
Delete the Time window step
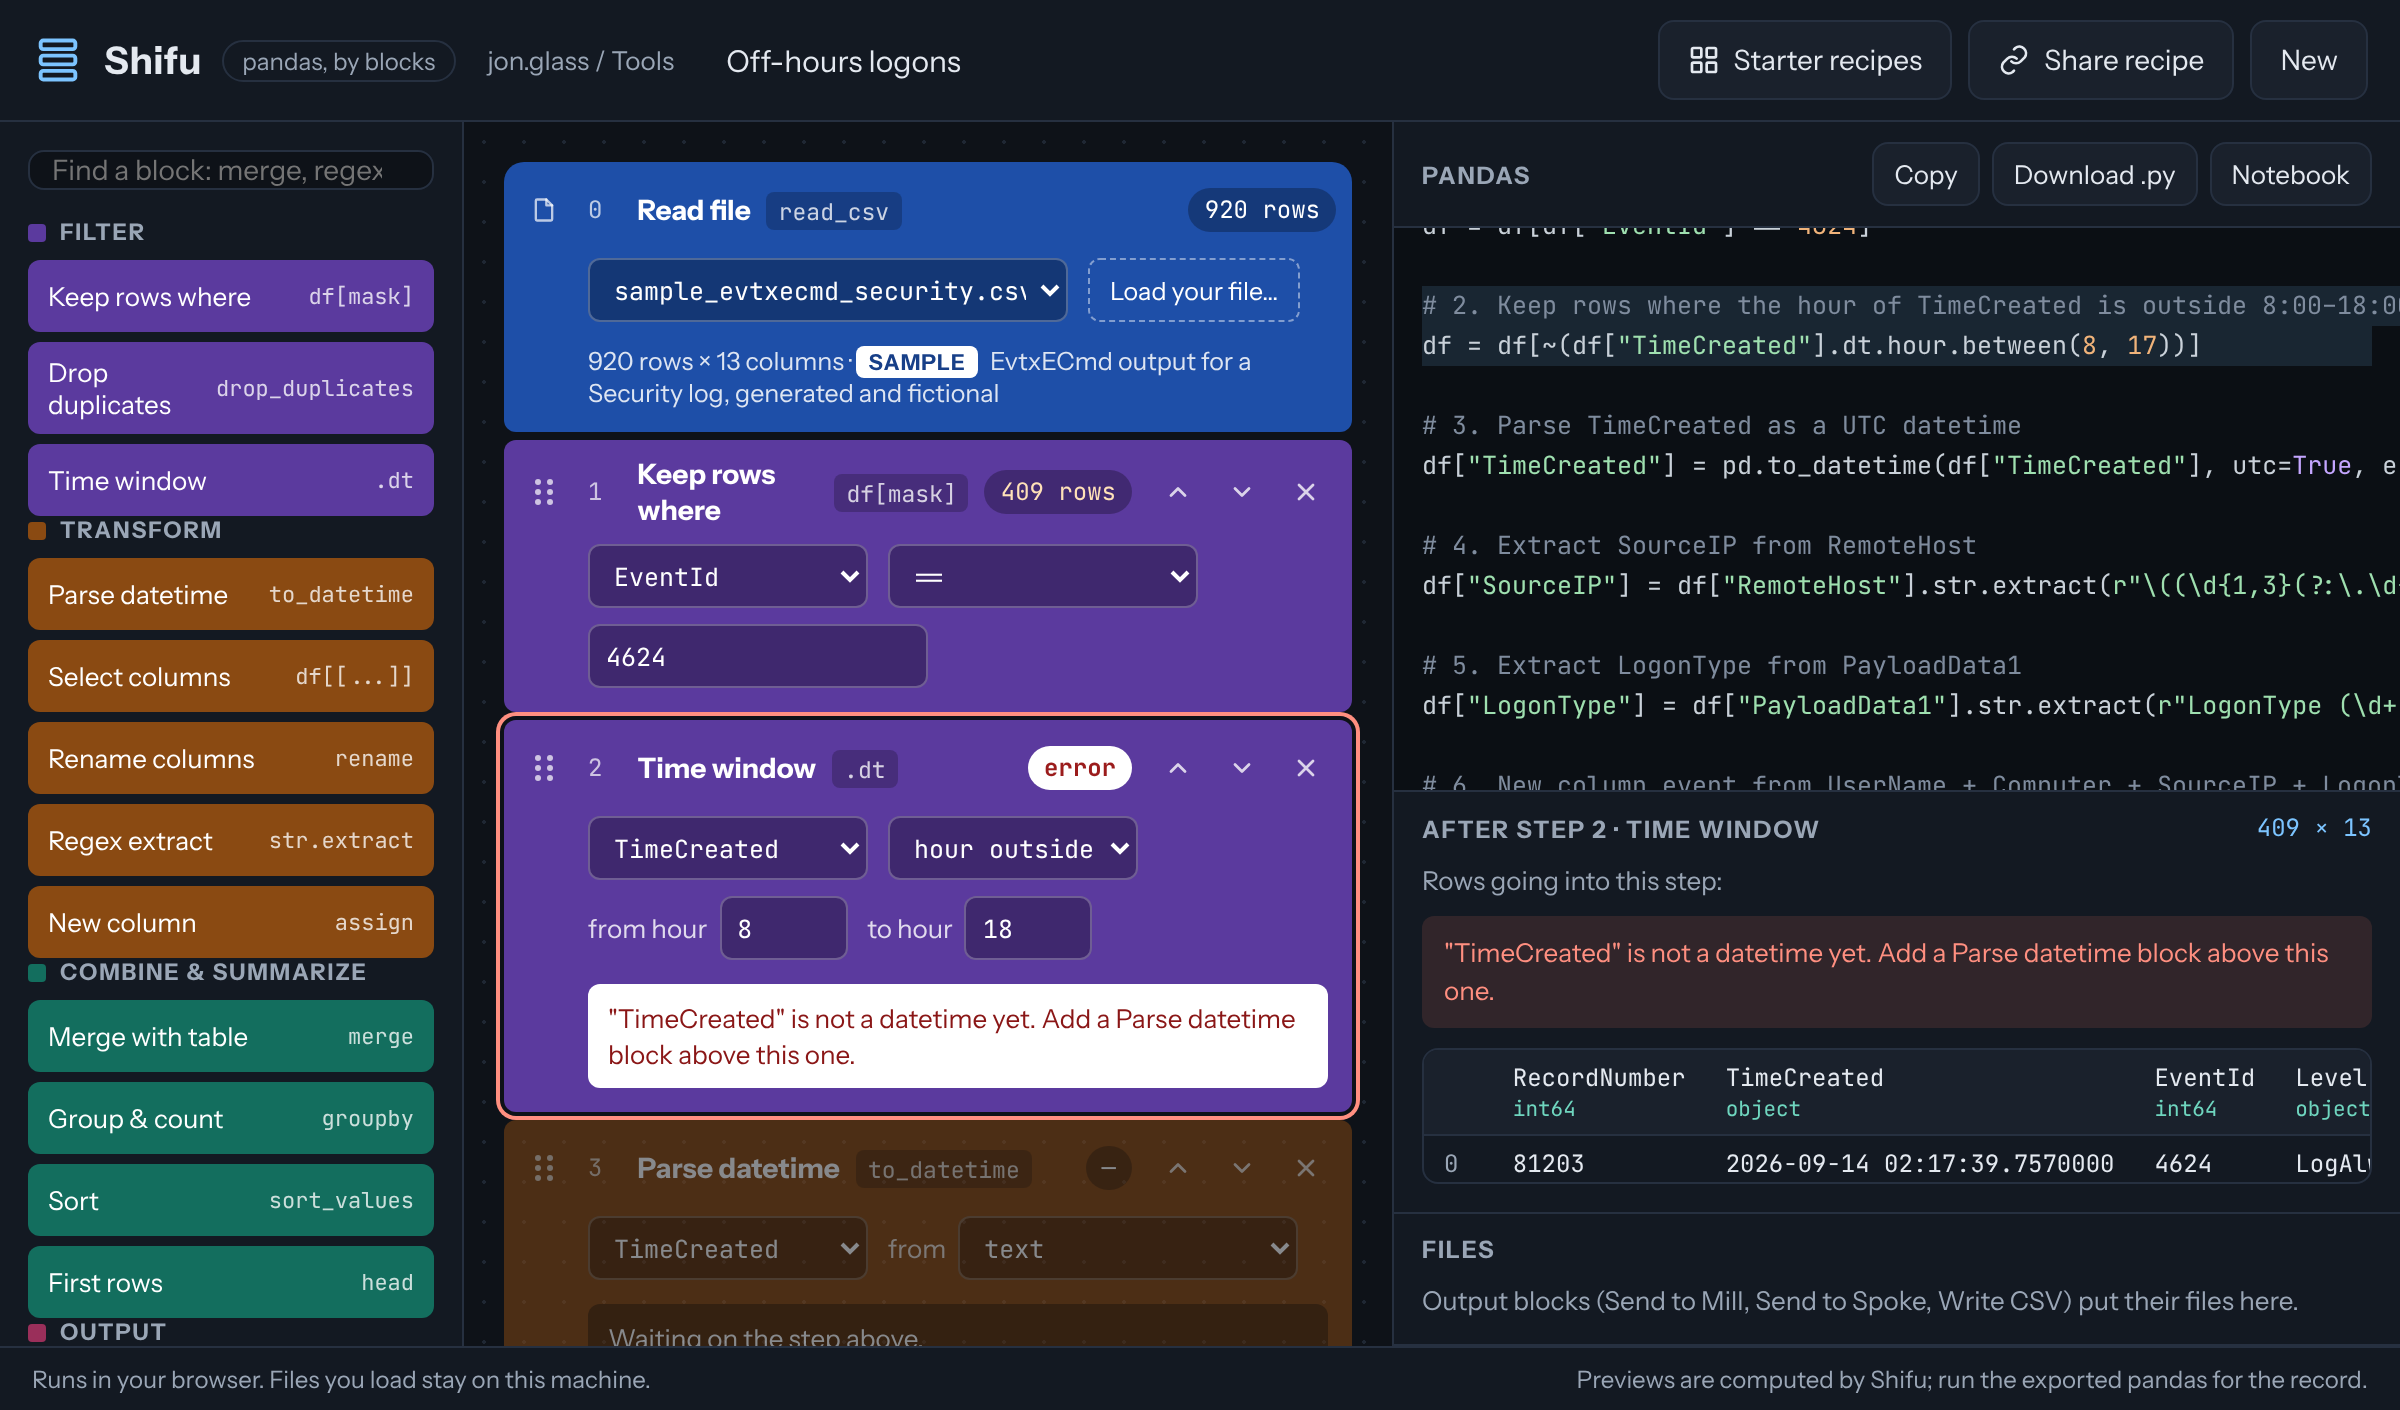coord(1306,768)
